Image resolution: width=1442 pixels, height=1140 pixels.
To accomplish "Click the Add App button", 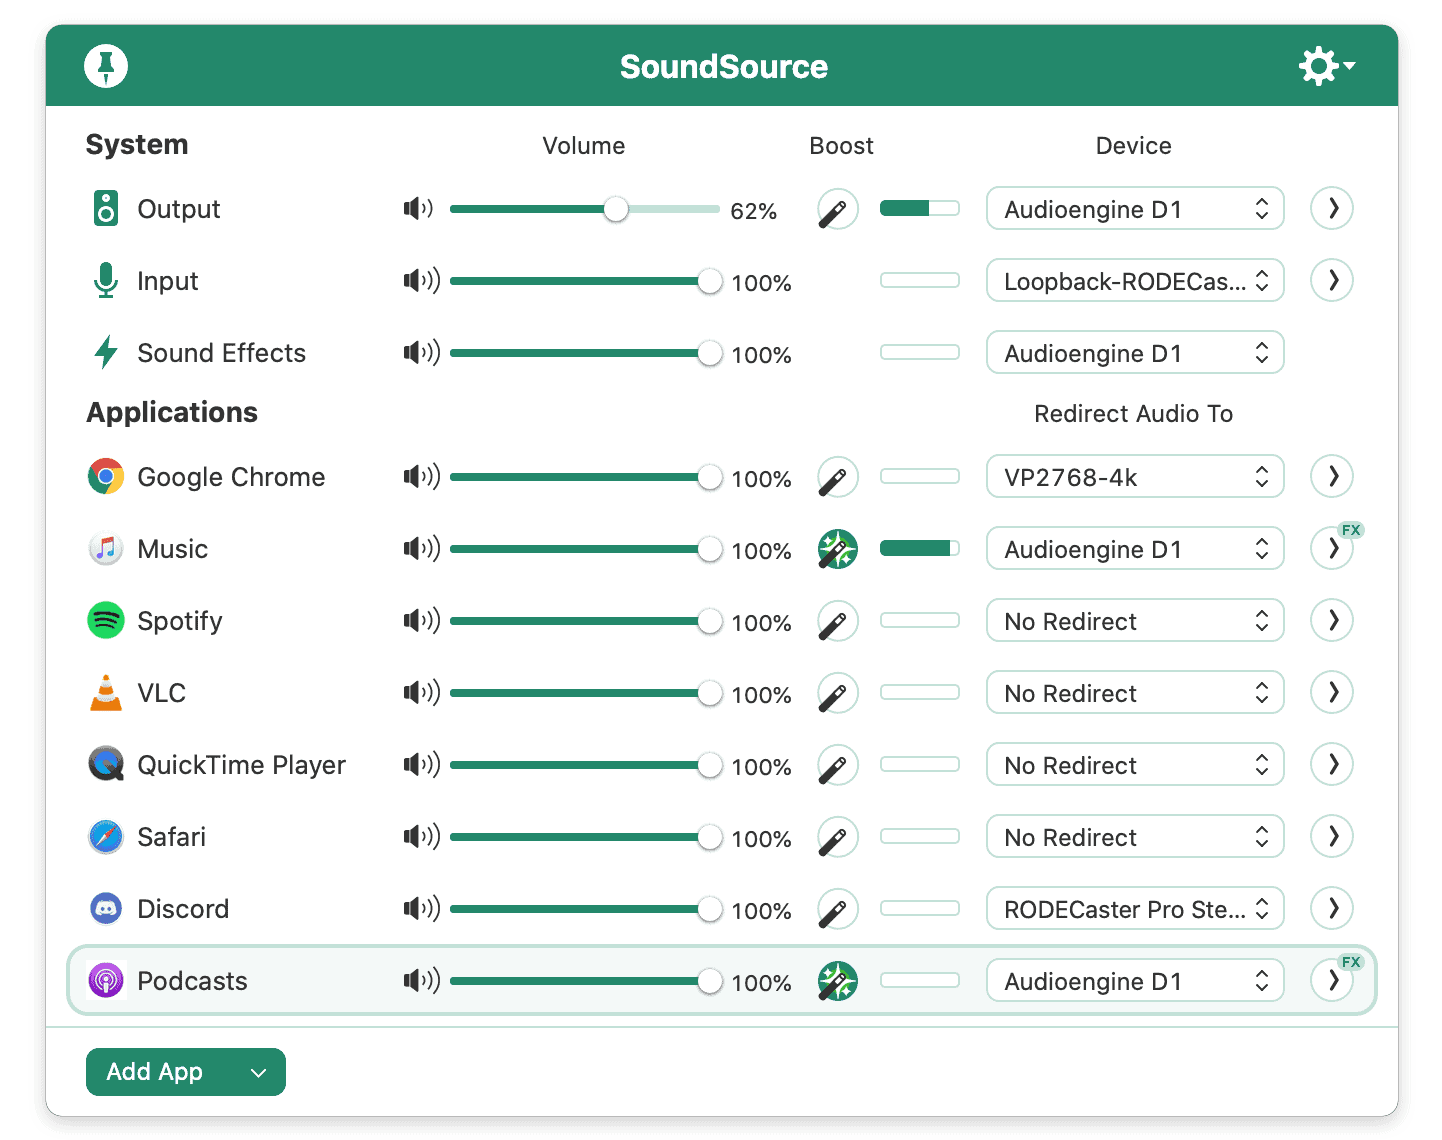I will coord(185,1072).
